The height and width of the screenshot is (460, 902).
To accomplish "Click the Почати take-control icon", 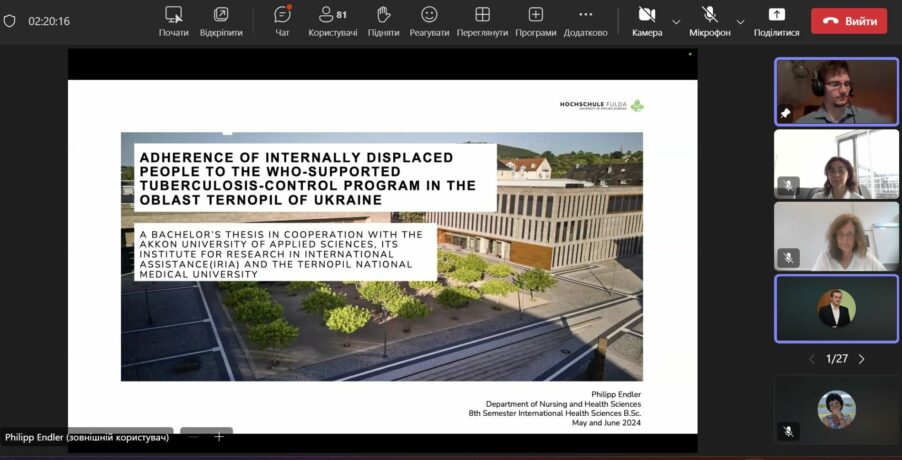I will 174,20.
